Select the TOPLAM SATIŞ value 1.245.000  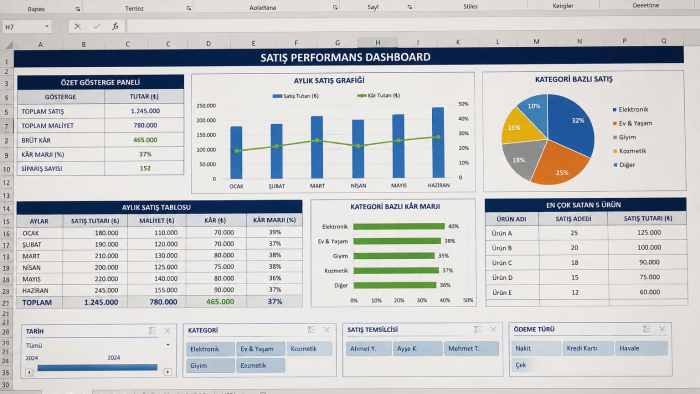coord(145,111)
